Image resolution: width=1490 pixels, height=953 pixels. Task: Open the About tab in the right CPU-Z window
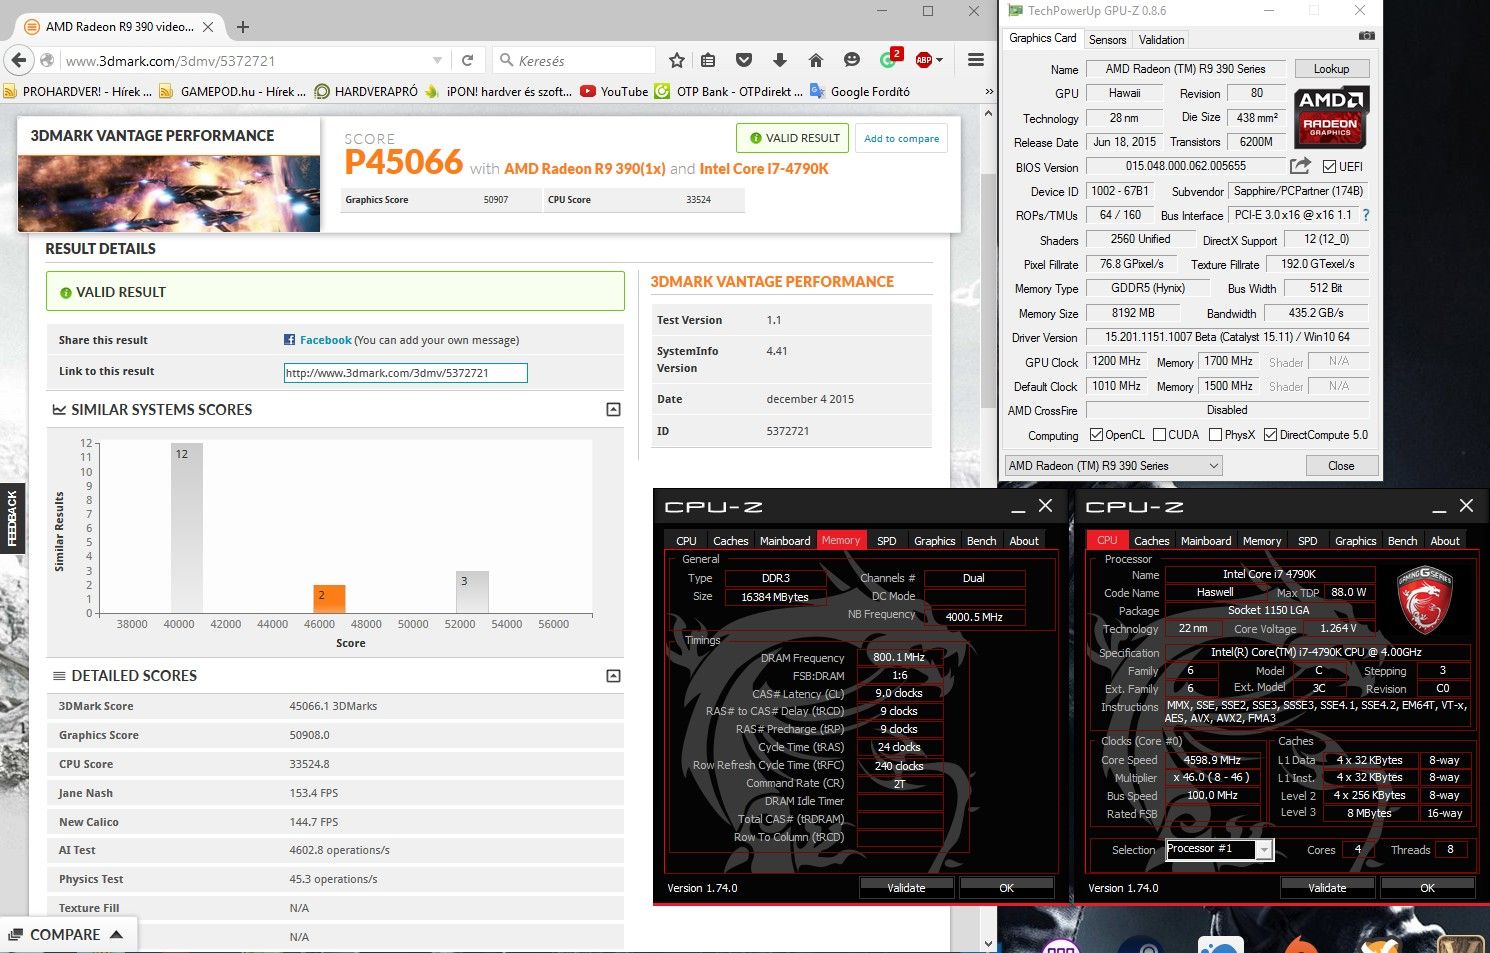[1444, 540]
